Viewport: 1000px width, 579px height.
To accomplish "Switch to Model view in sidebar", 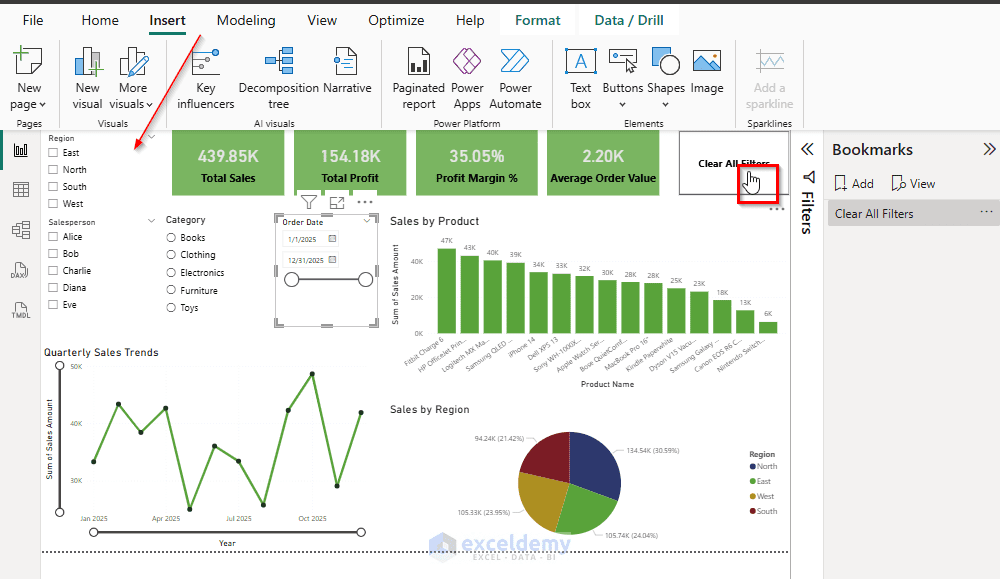I will (20, 230).
